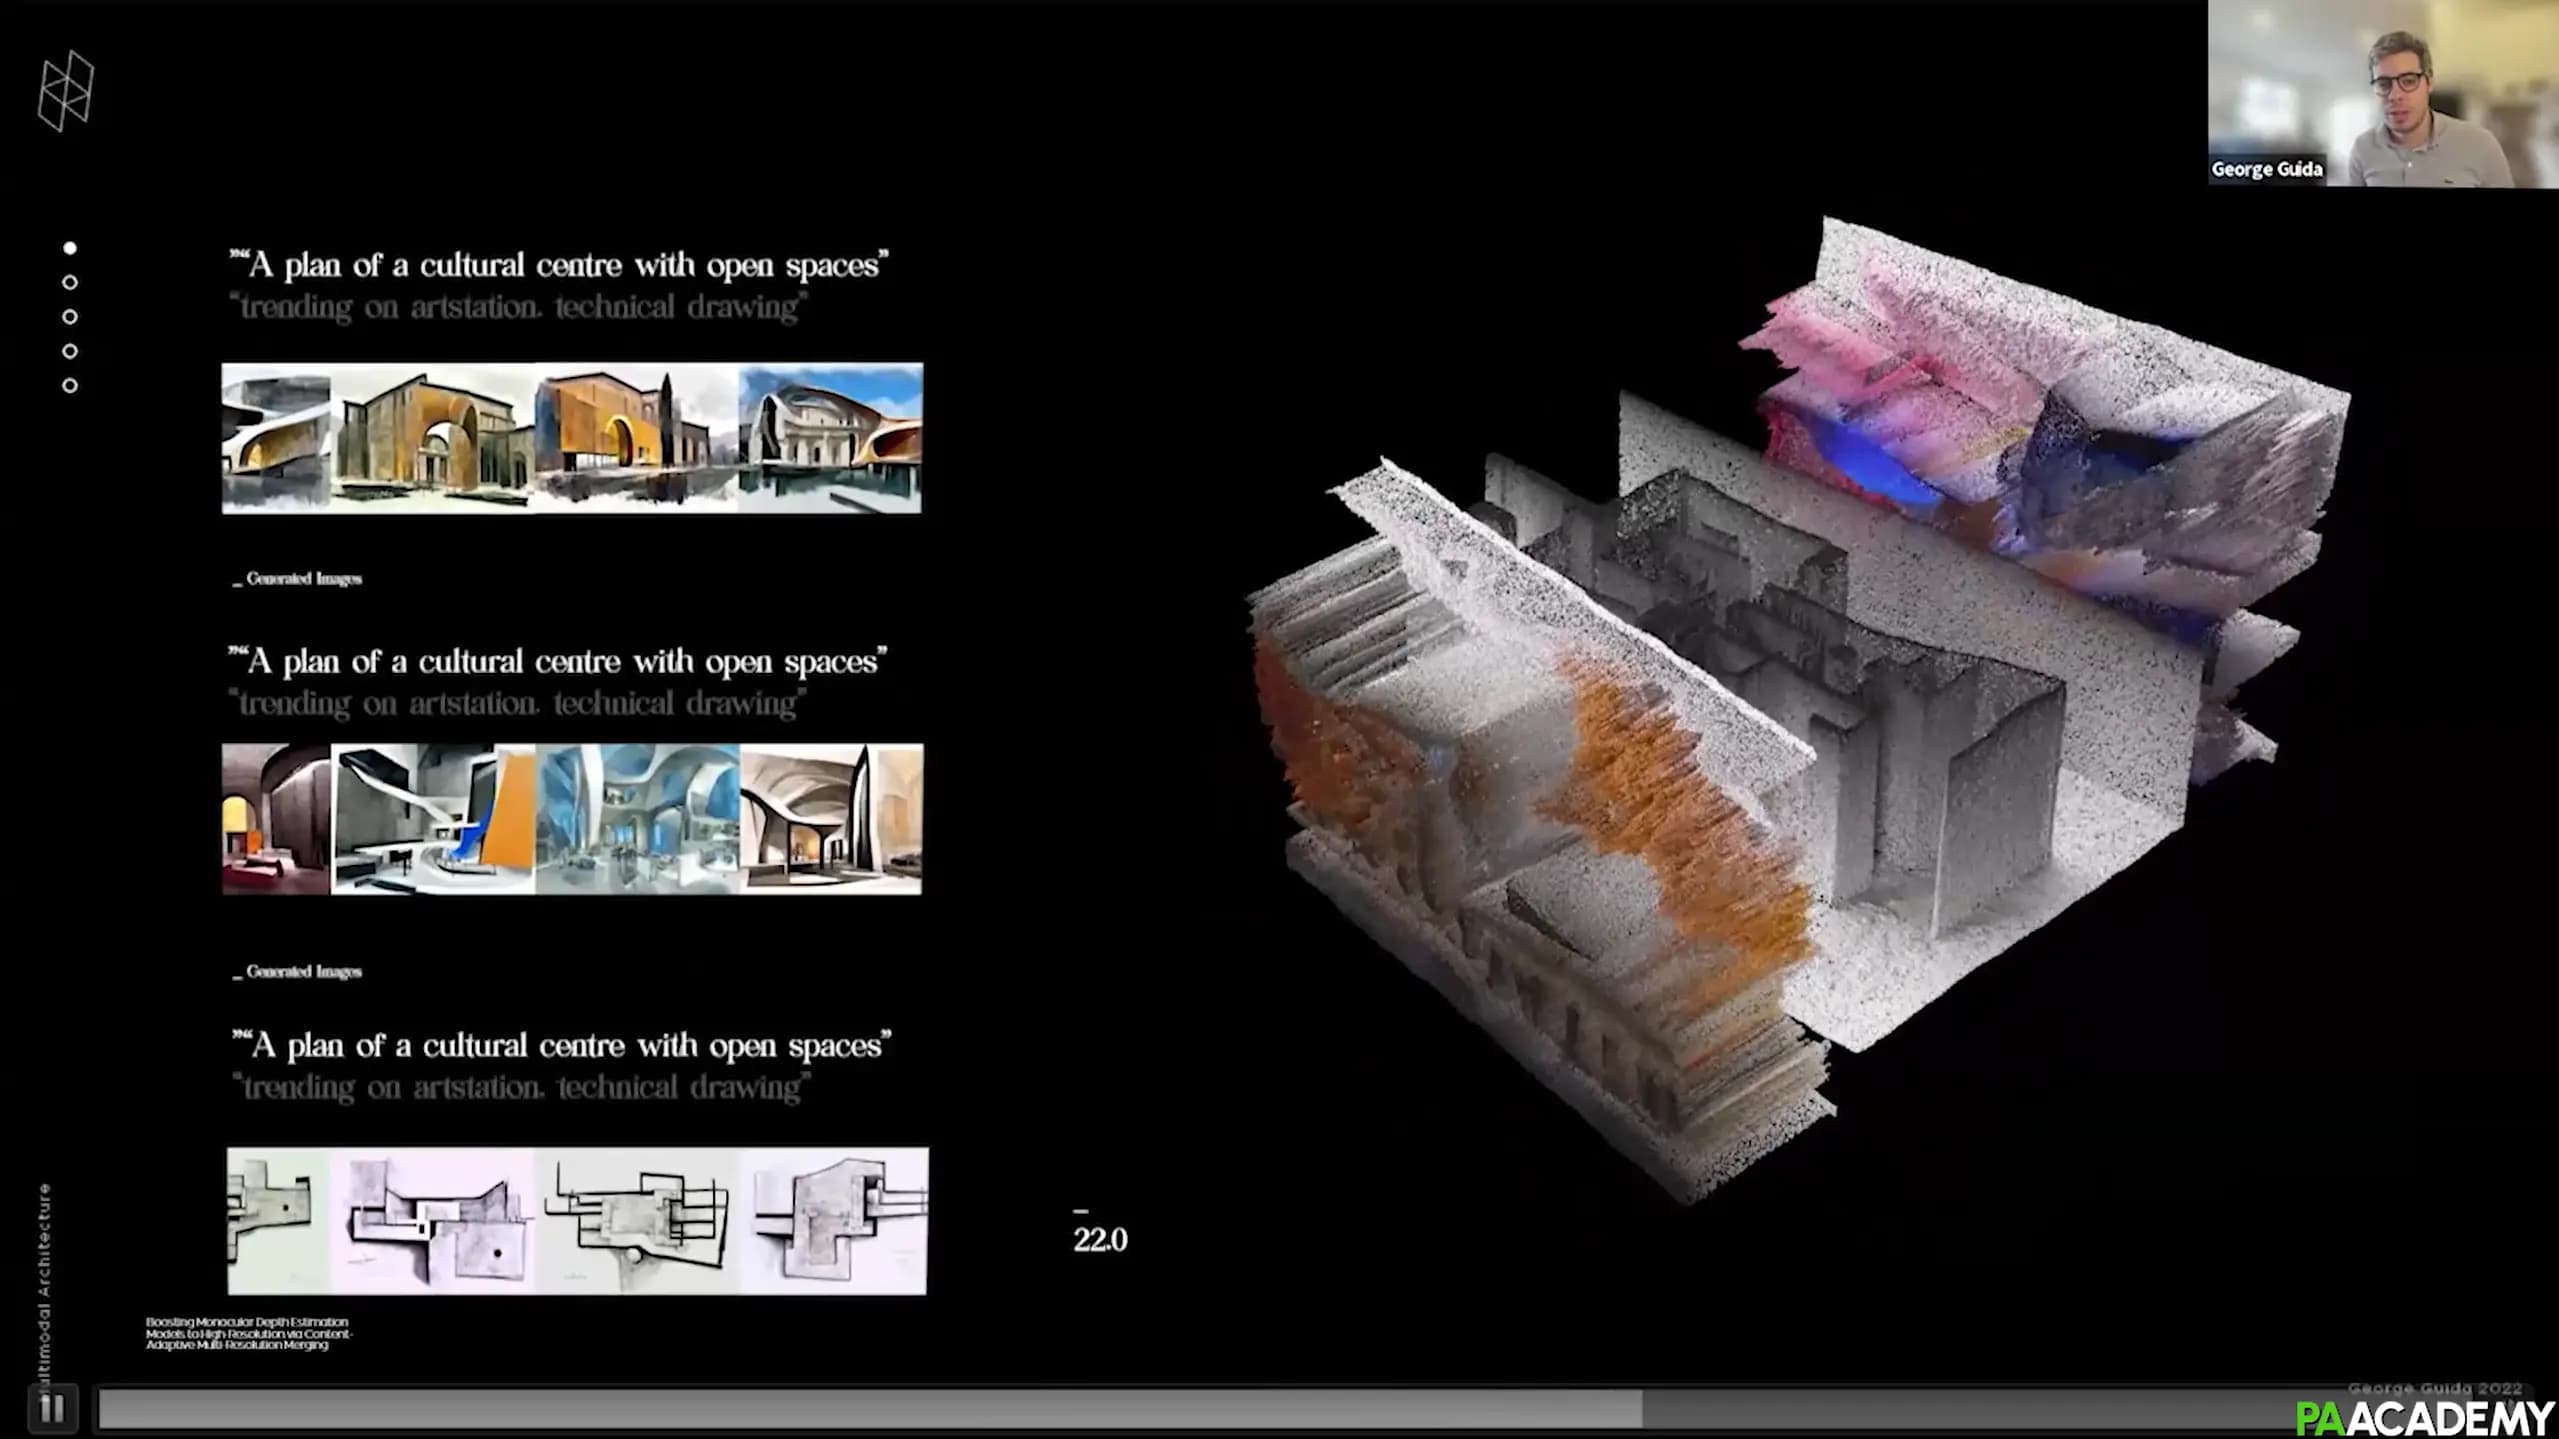The image size is (2559, 1439).
Task: Open the third line-drawn floor plan thumbnail
Action: (x=639, y=1221)
